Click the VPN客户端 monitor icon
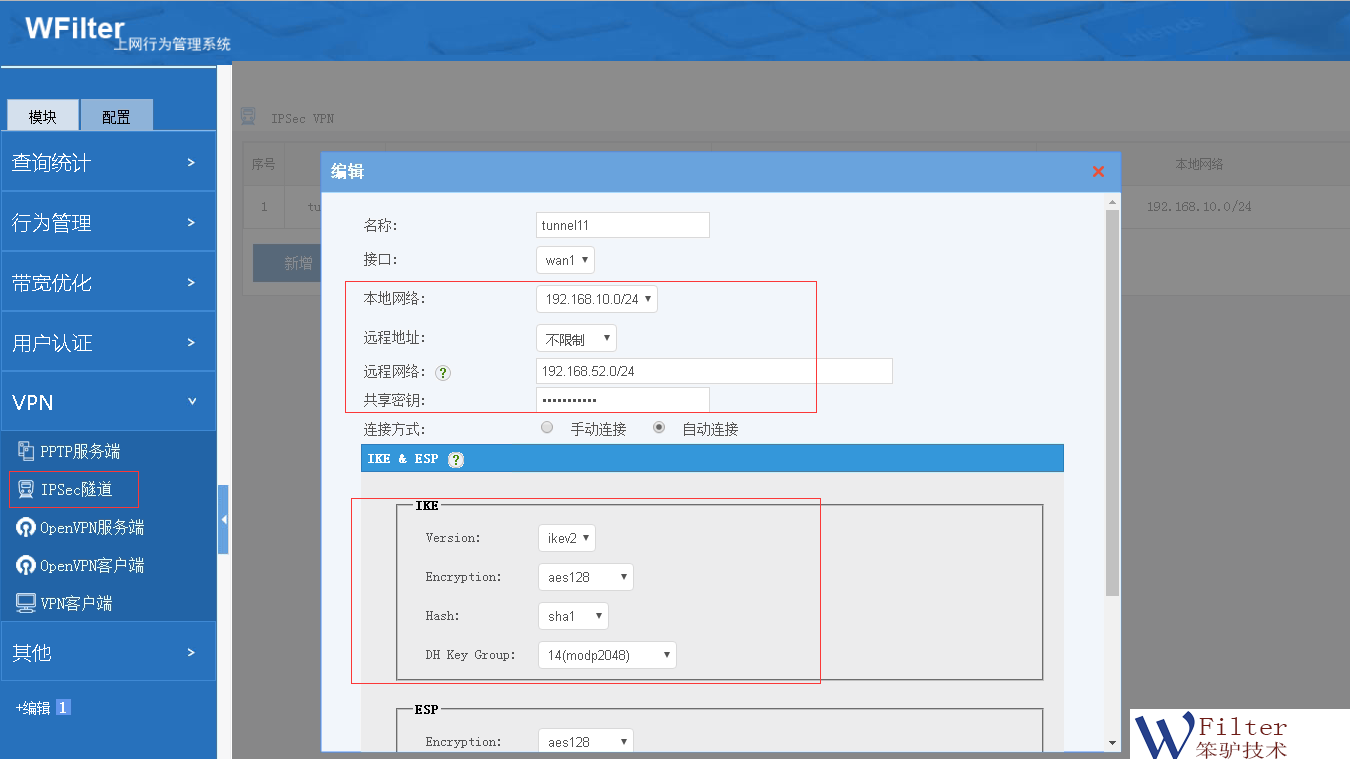The width and height of the screenshot is (1350, 759). 26,603
